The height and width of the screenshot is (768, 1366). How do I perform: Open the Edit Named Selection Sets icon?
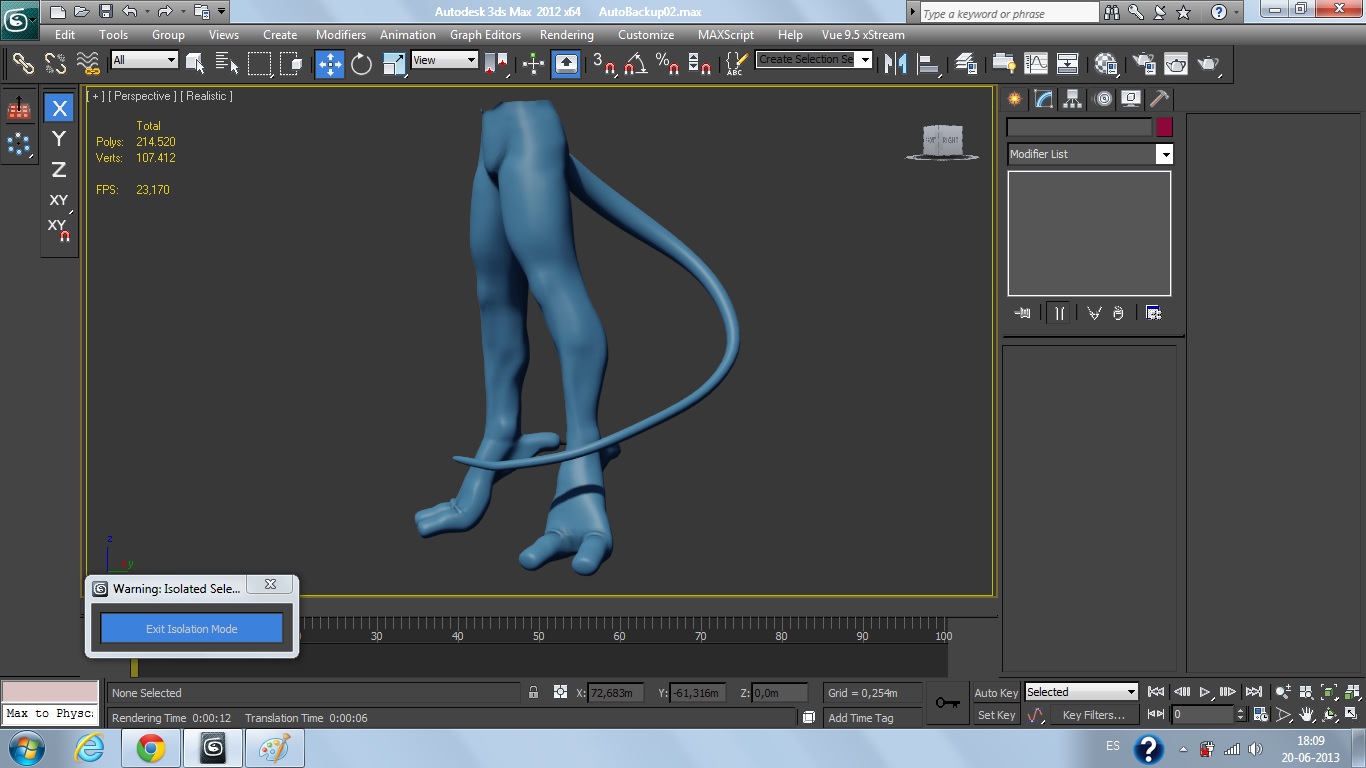click(x=735, y=64)
